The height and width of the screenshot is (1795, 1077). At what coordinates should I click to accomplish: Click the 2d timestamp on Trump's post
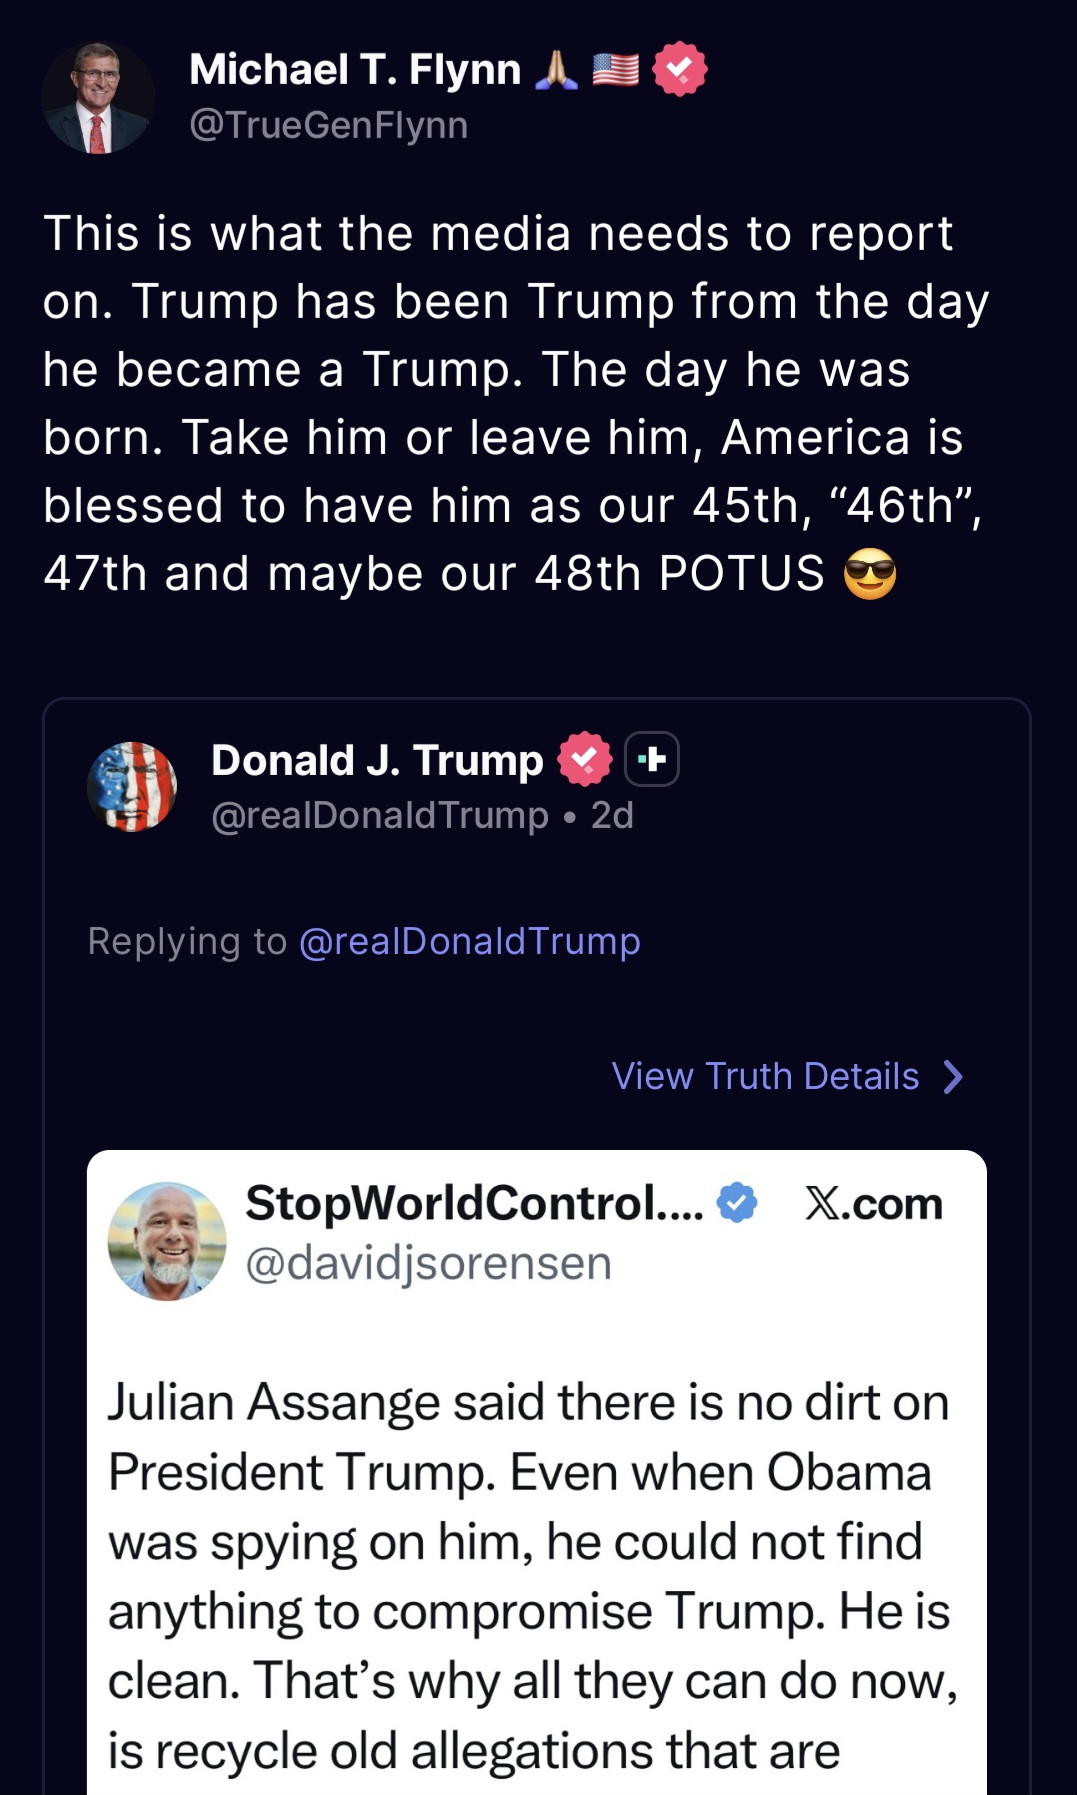[x=606, y=815]
